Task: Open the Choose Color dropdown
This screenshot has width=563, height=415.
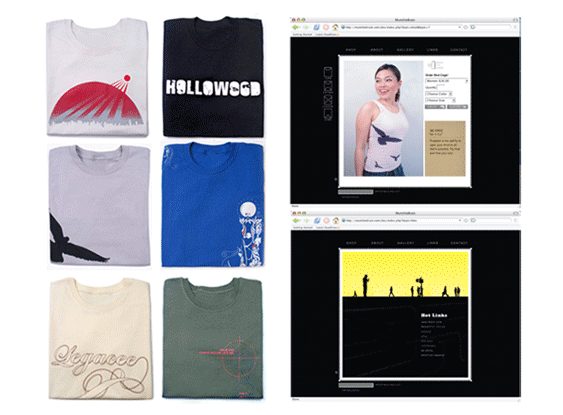Action: click(439, 94)
